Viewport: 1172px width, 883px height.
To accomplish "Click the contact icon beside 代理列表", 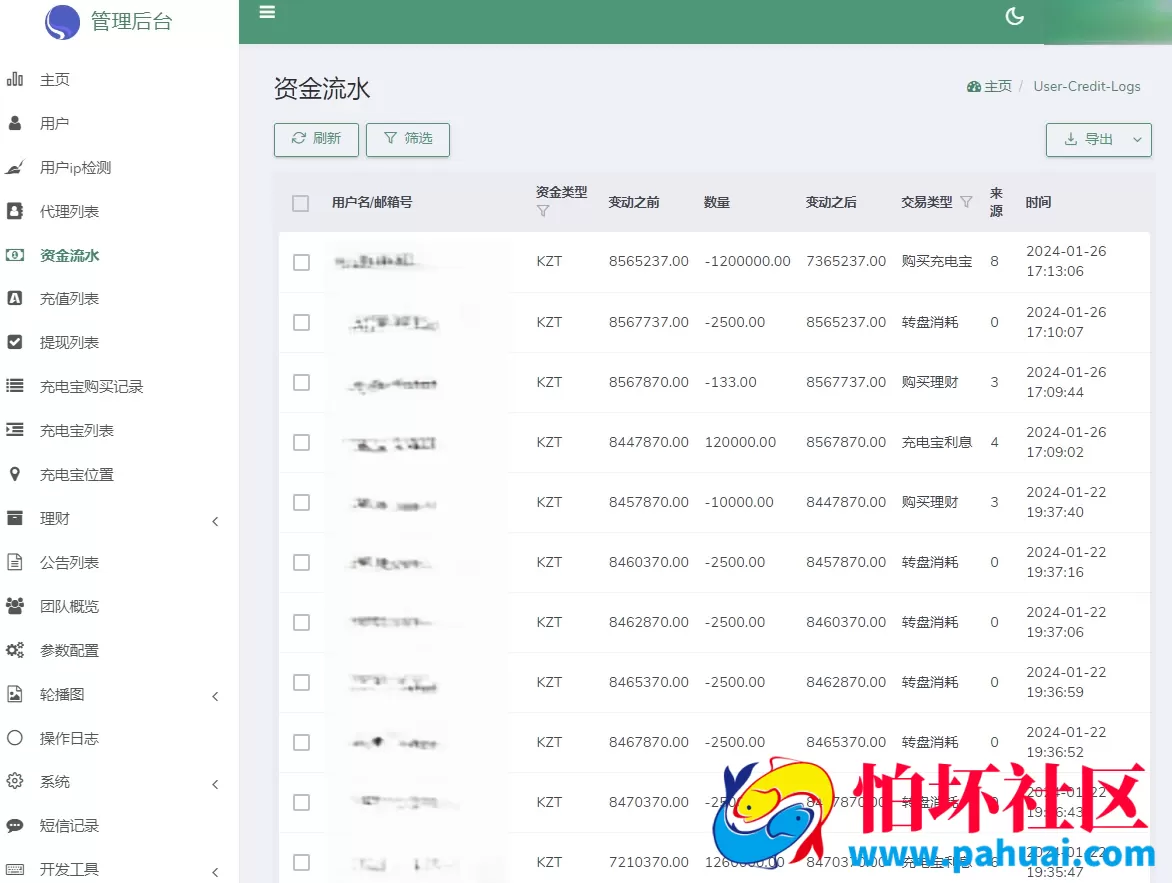I will (x=15, y=211).
